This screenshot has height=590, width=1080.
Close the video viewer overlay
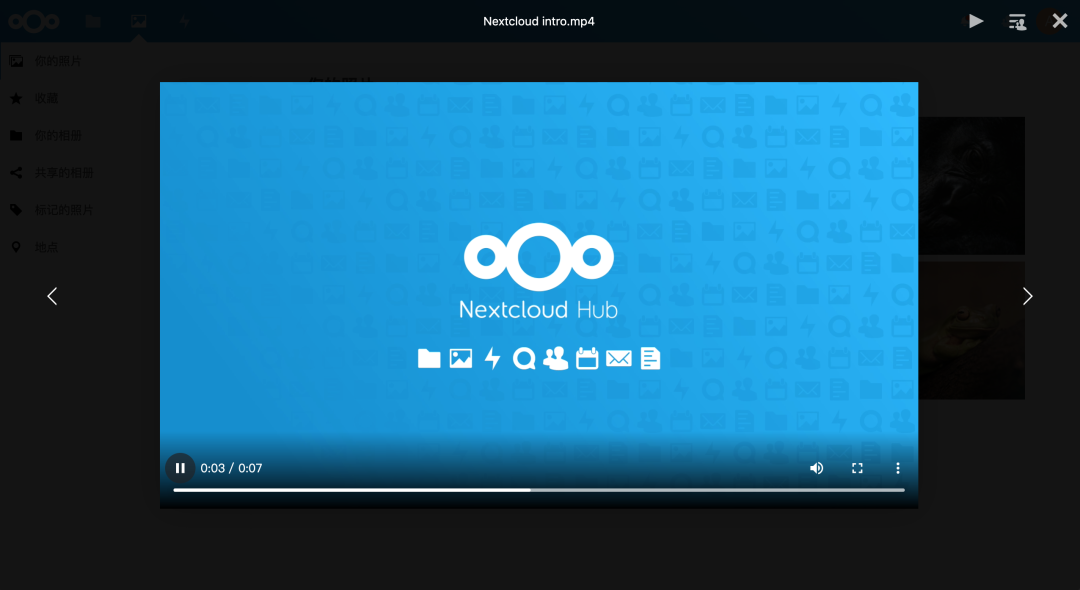(1060, 21)
